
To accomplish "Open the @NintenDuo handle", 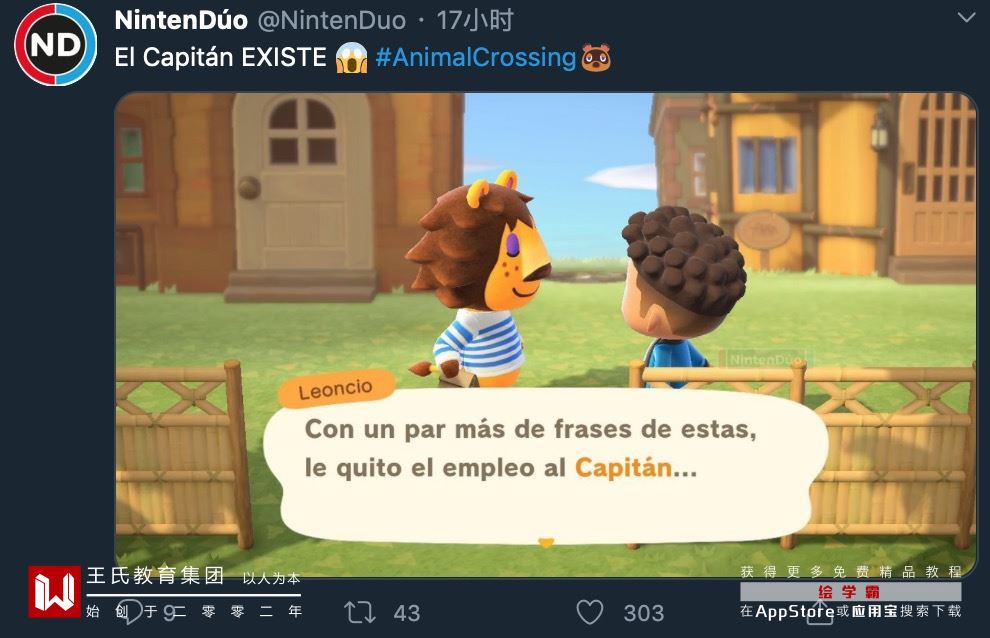I will pos(331,21).
